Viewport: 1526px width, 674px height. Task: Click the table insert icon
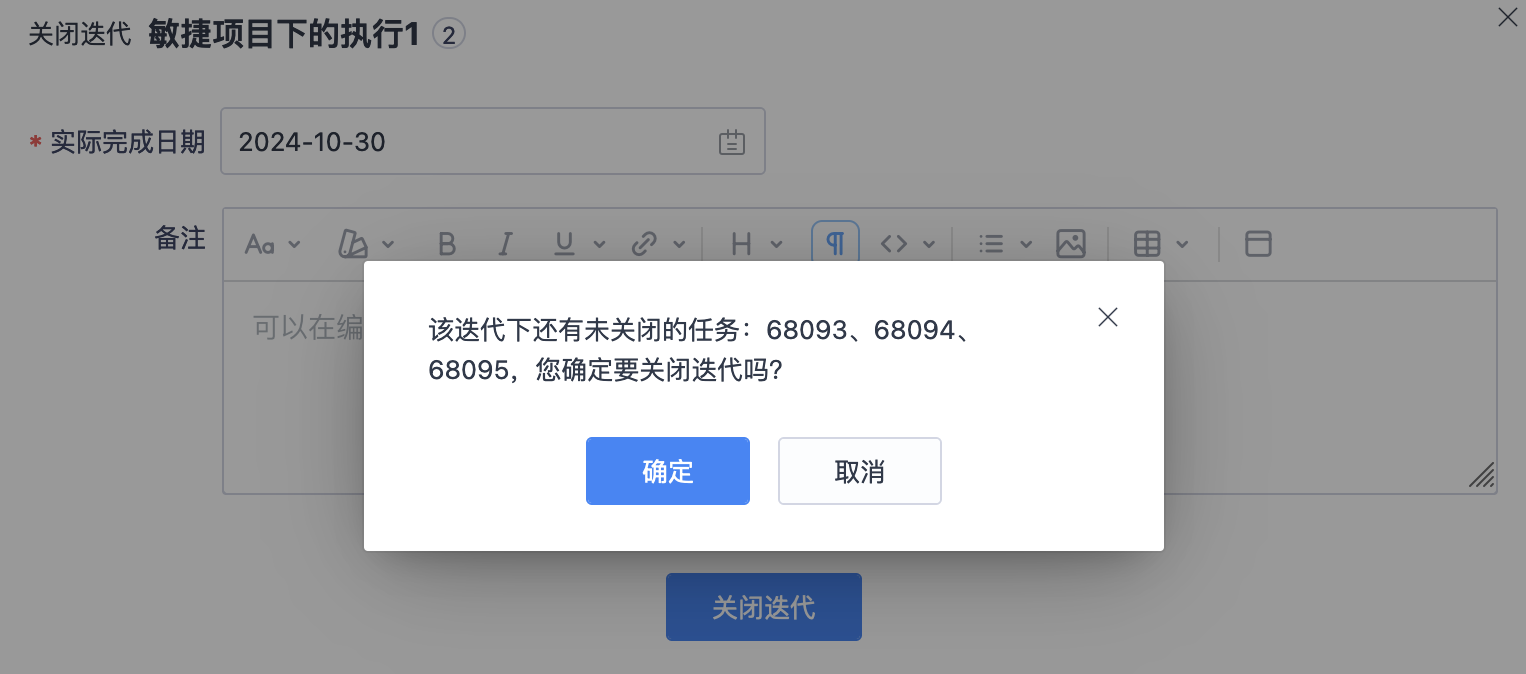tap(1147, 244)
